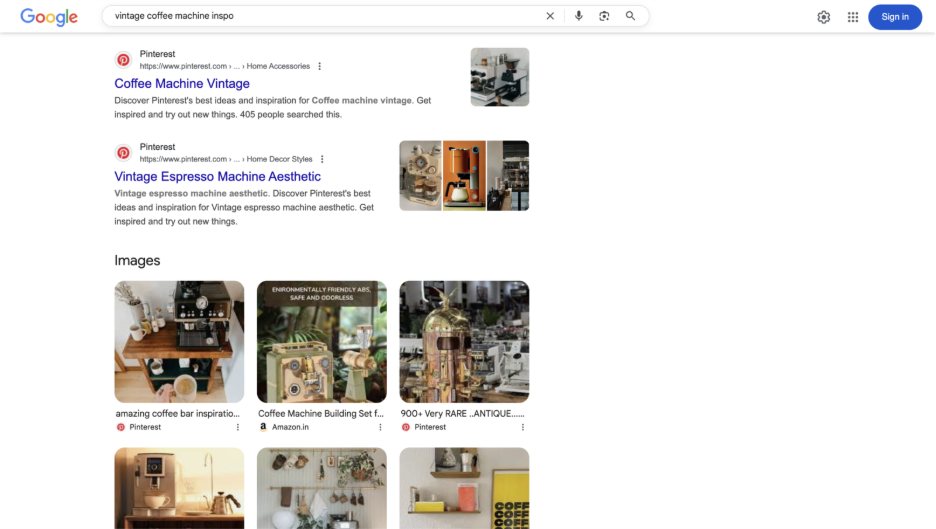Open more options for Home Accessories result

[319, 66]
